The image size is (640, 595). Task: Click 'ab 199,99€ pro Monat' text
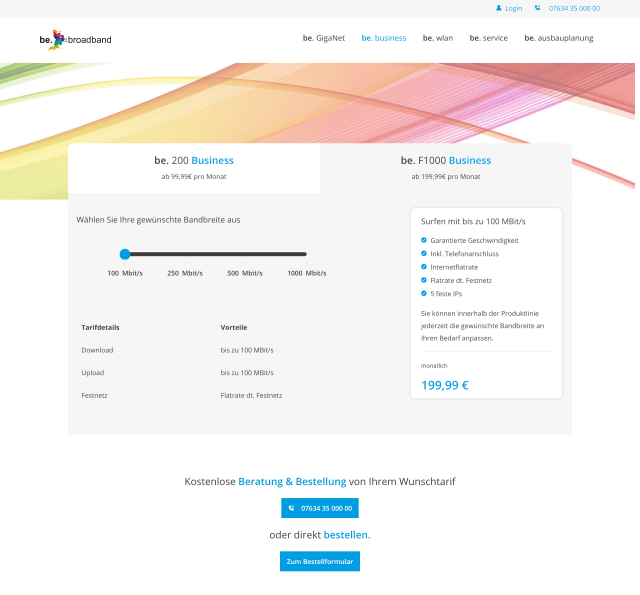pyautogui.click(x=446, y=177)
